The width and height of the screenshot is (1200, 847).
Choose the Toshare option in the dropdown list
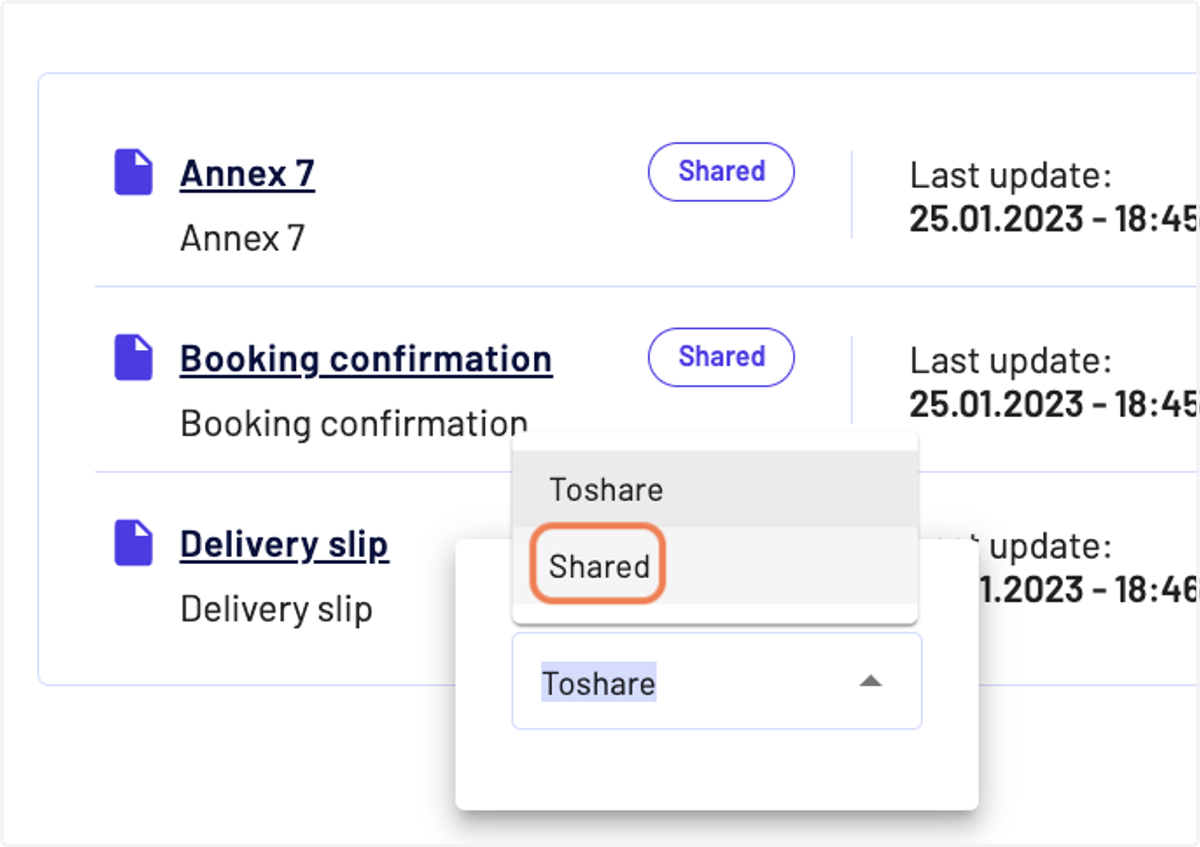(715, 489)
